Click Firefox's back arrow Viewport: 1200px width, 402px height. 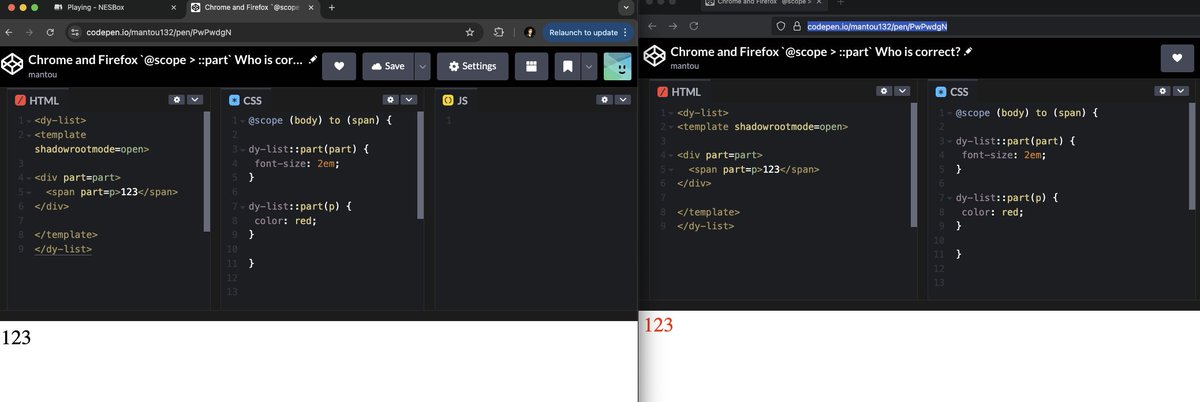click(653, 25)
